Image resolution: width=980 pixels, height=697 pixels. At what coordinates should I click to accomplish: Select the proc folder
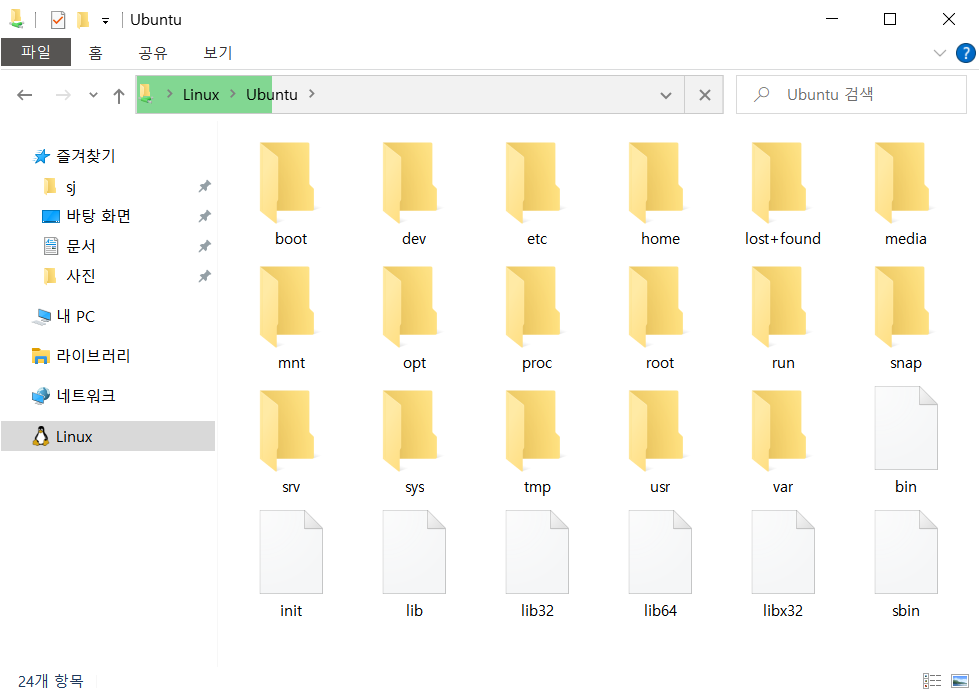point(537,318)
